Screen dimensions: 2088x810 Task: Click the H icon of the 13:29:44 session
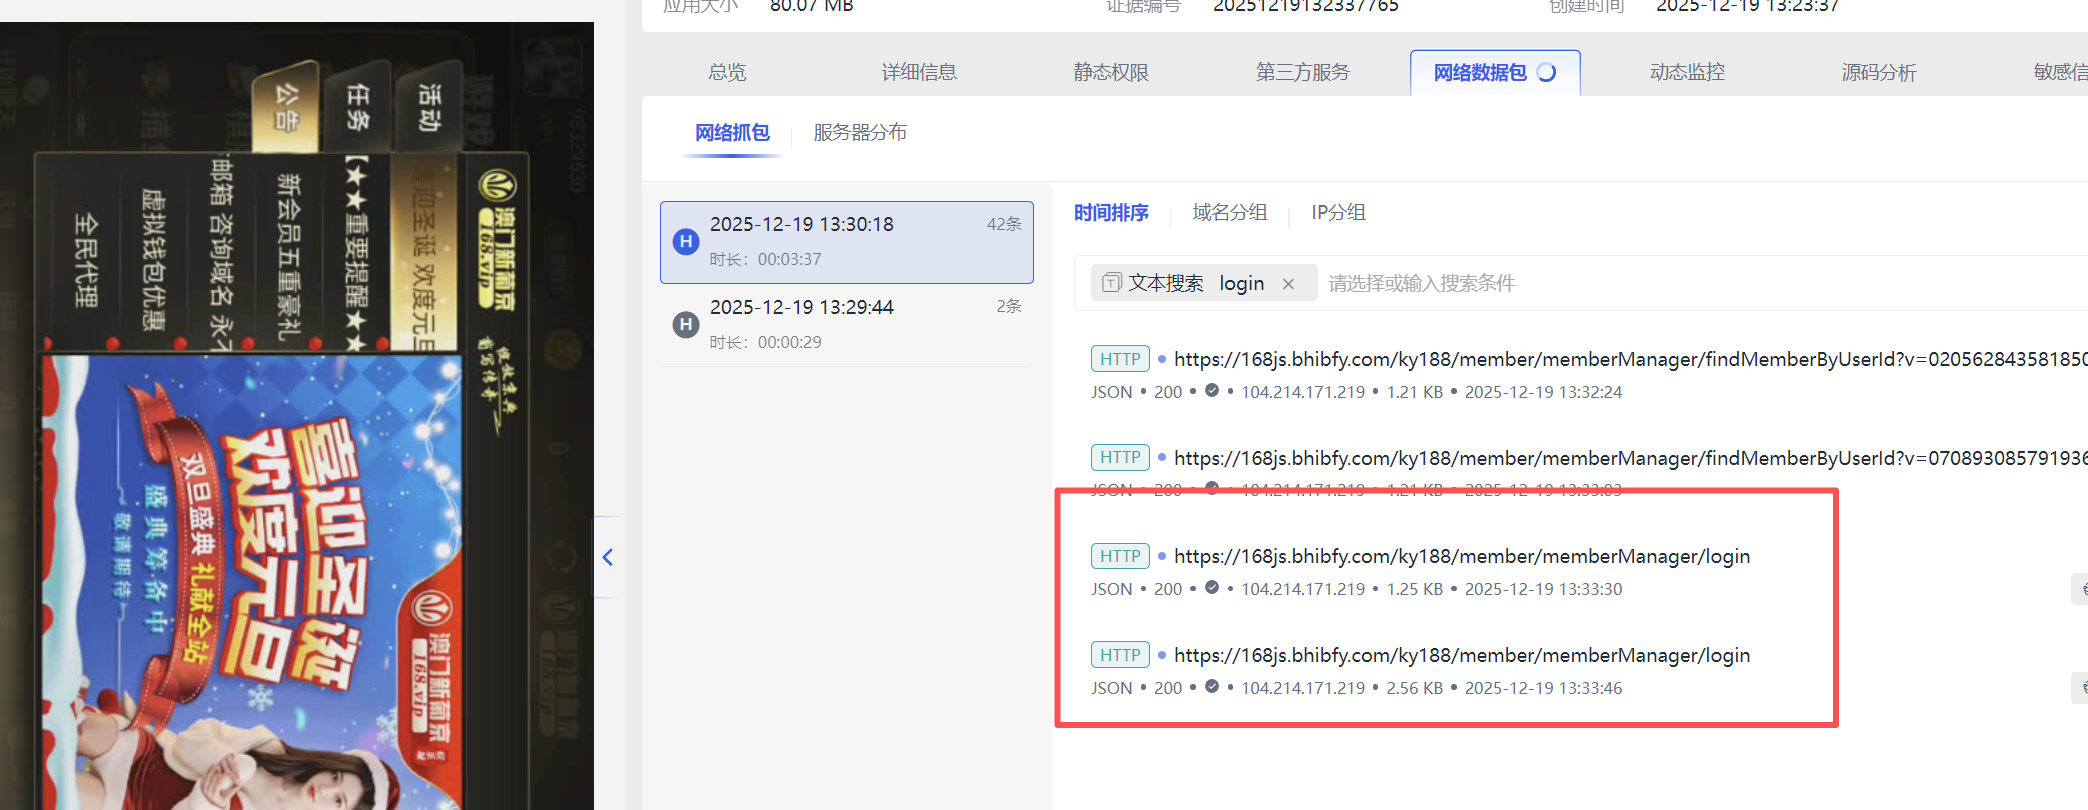[686, 324]
